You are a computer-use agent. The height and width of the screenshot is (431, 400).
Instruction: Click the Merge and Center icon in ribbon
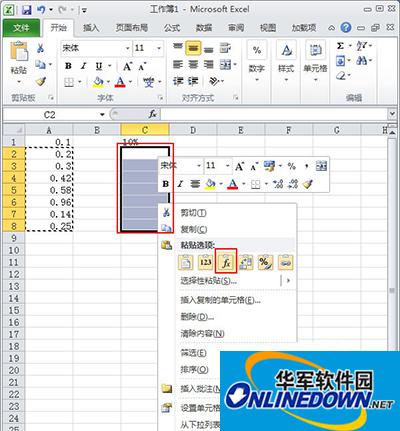226,65
